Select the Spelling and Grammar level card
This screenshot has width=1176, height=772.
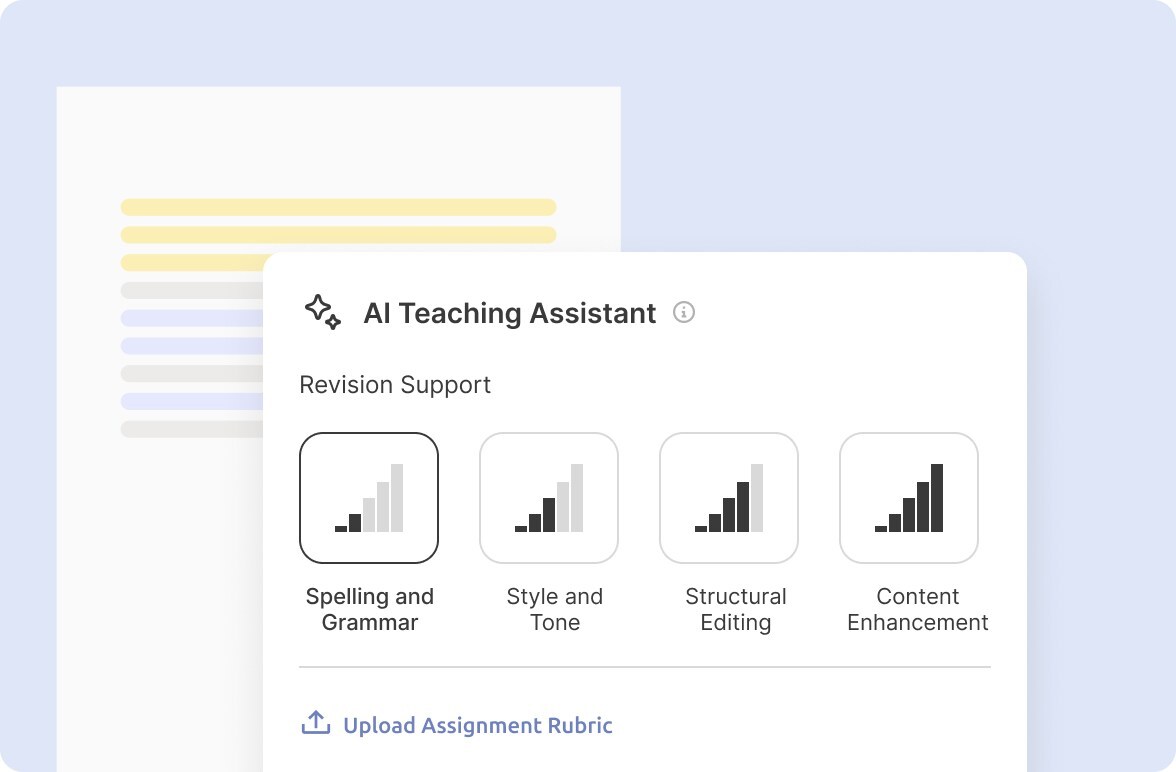pos(369,498)
